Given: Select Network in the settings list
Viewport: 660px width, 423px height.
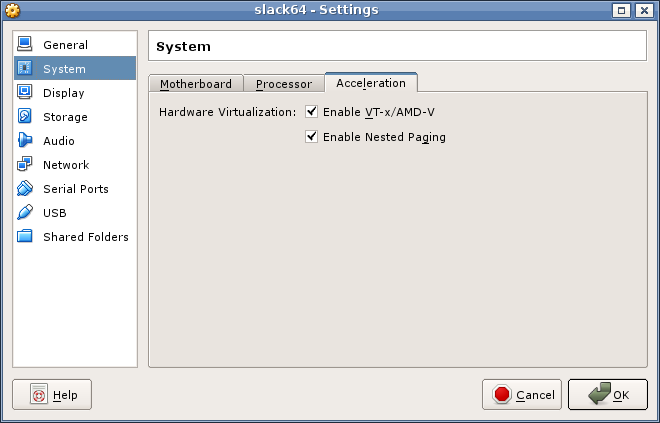Looking at the screenshot, I should point(66,165).
